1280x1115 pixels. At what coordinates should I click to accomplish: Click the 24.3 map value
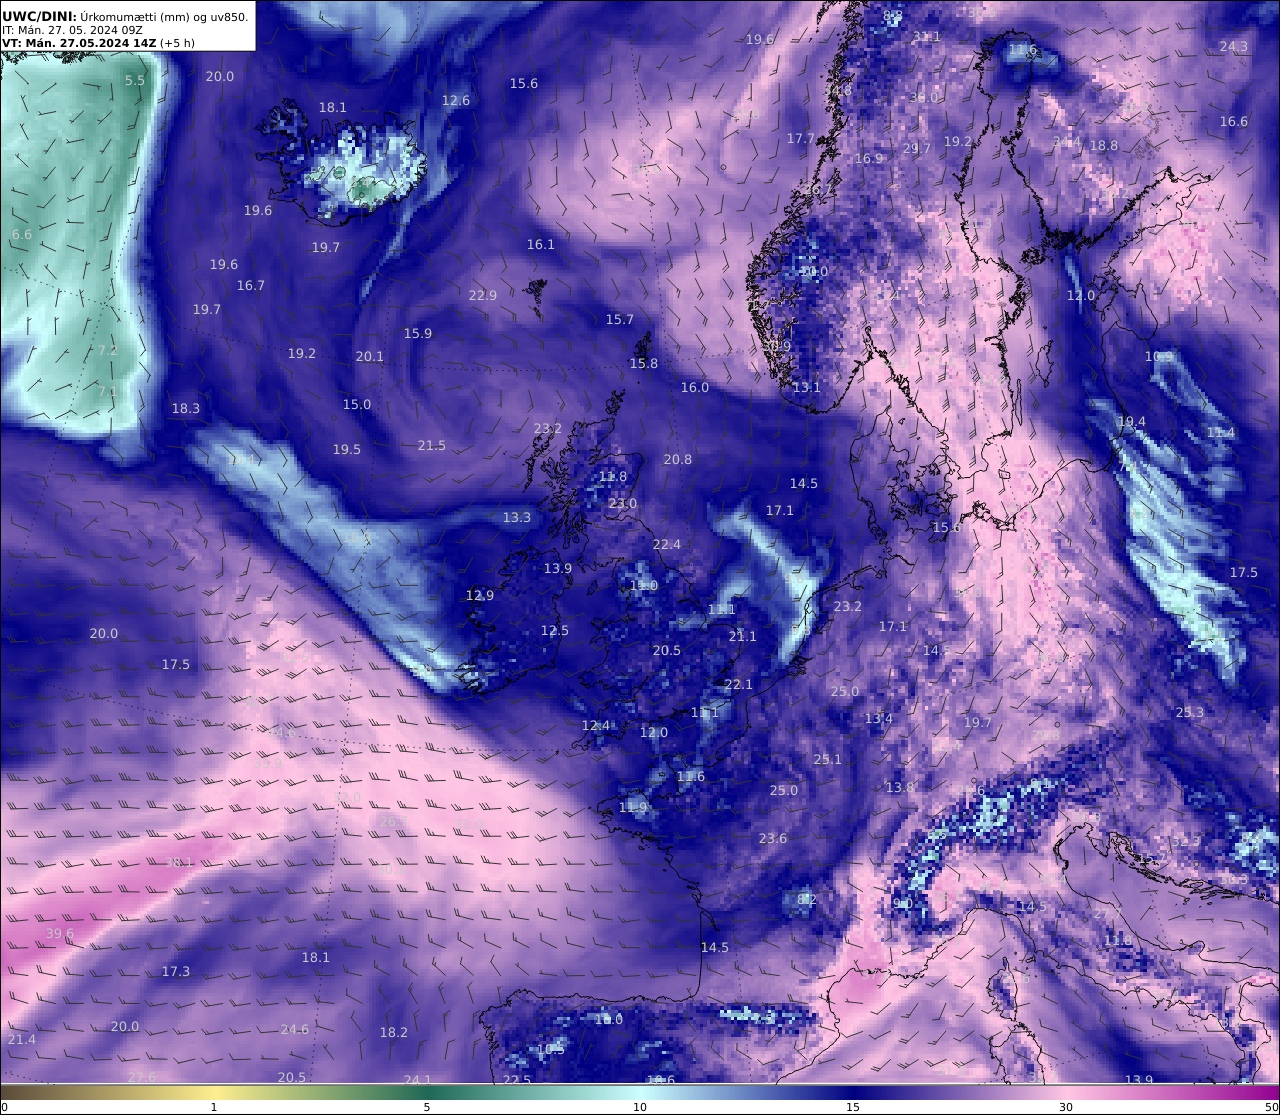(1234, 46)
